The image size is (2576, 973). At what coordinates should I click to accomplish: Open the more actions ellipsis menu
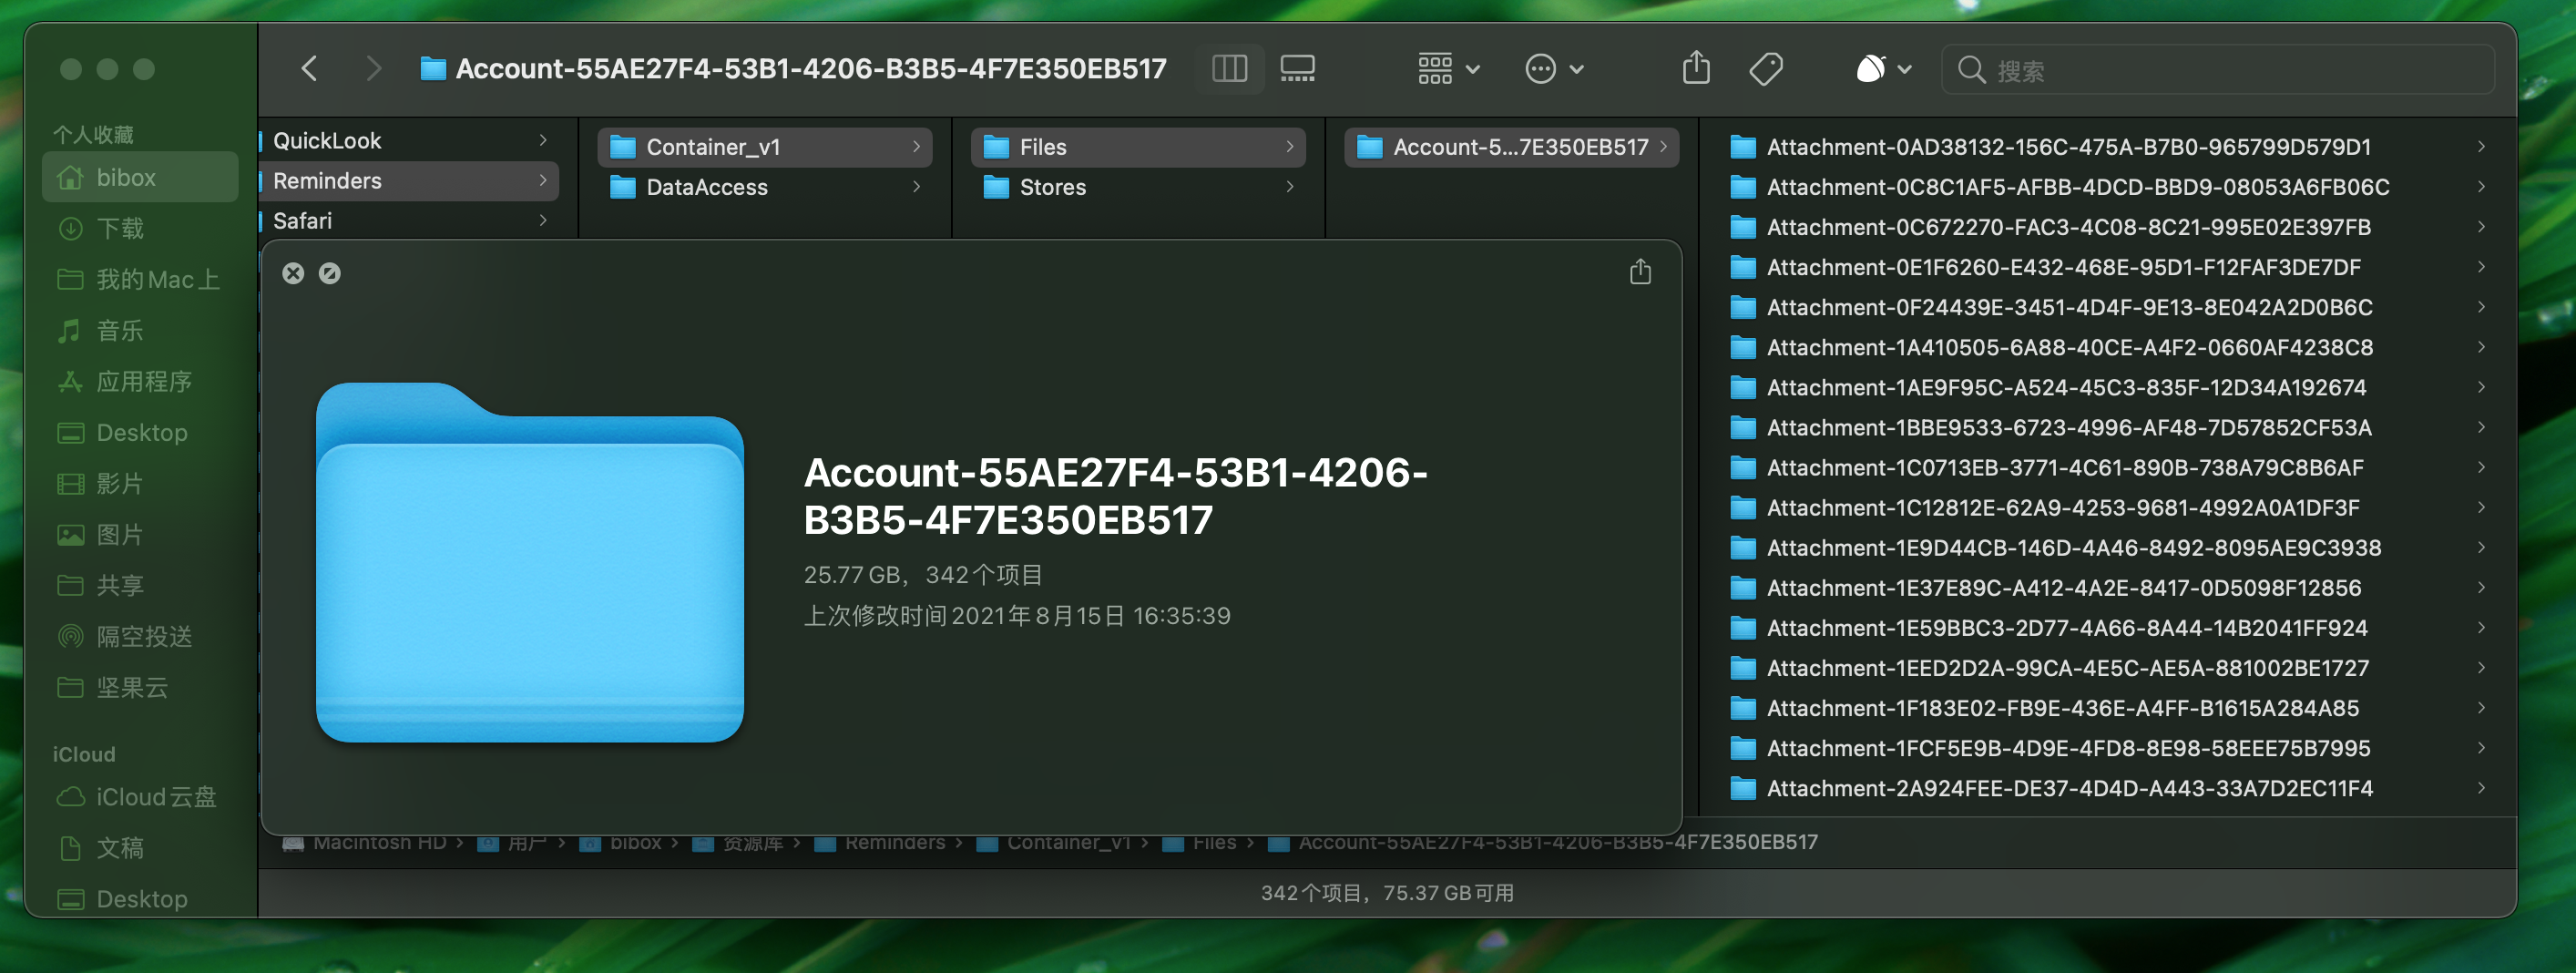(x=1553, y=69)
